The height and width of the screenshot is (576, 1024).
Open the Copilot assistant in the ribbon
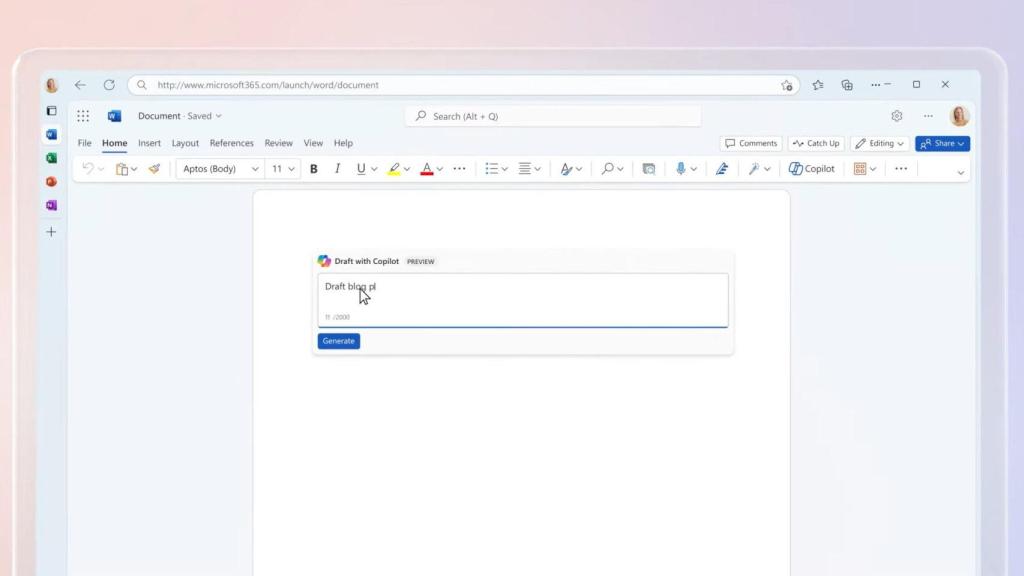[811, 168]
